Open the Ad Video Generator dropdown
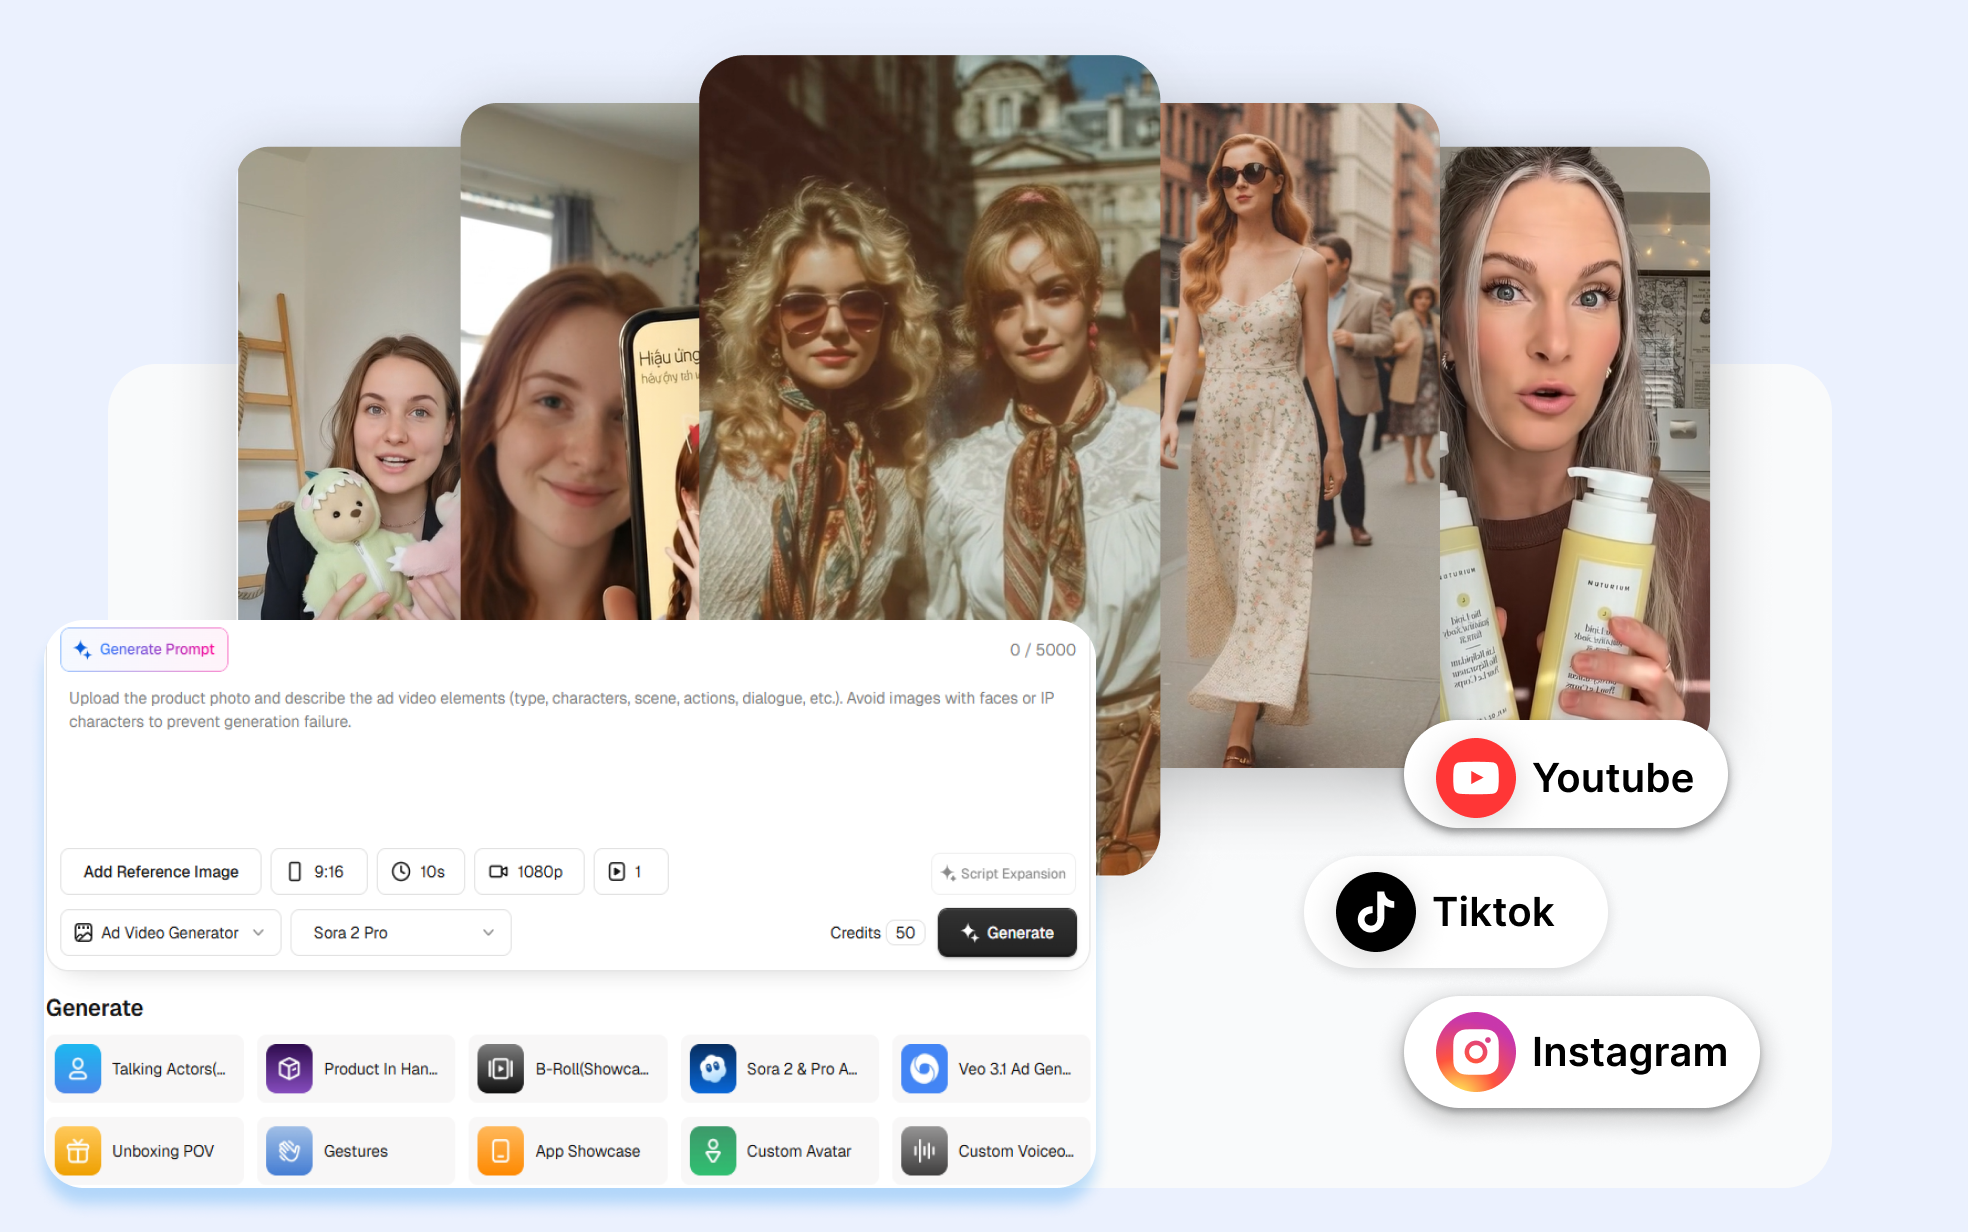 point(171,933)
